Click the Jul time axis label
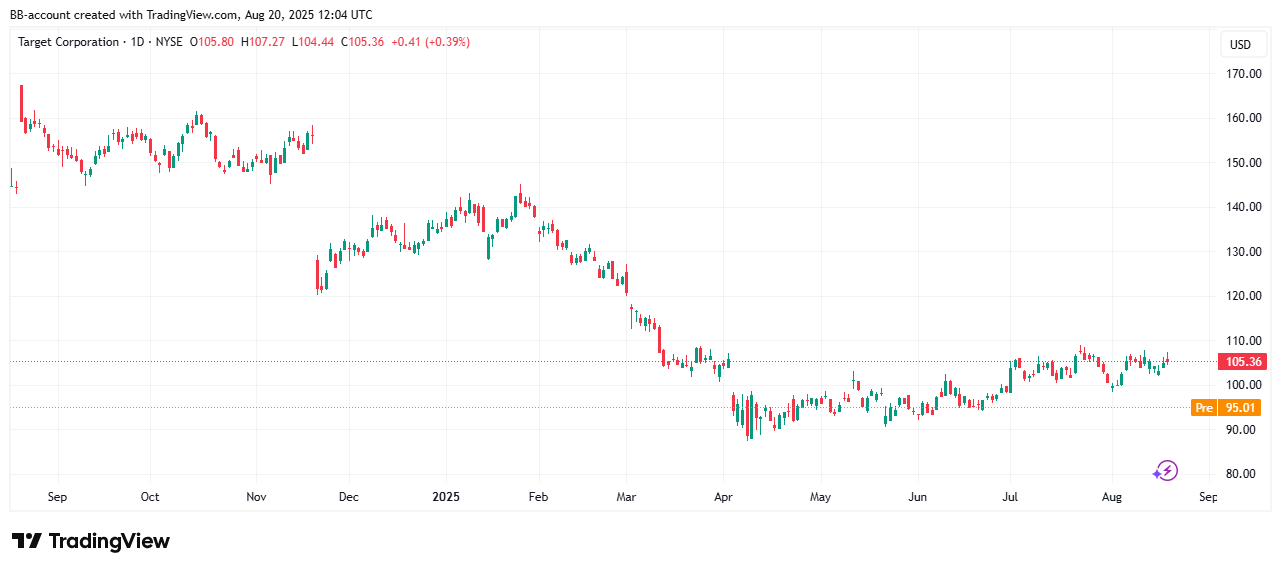The image size is (1281, 571). pyautogui.click(x=1010, y=496)
